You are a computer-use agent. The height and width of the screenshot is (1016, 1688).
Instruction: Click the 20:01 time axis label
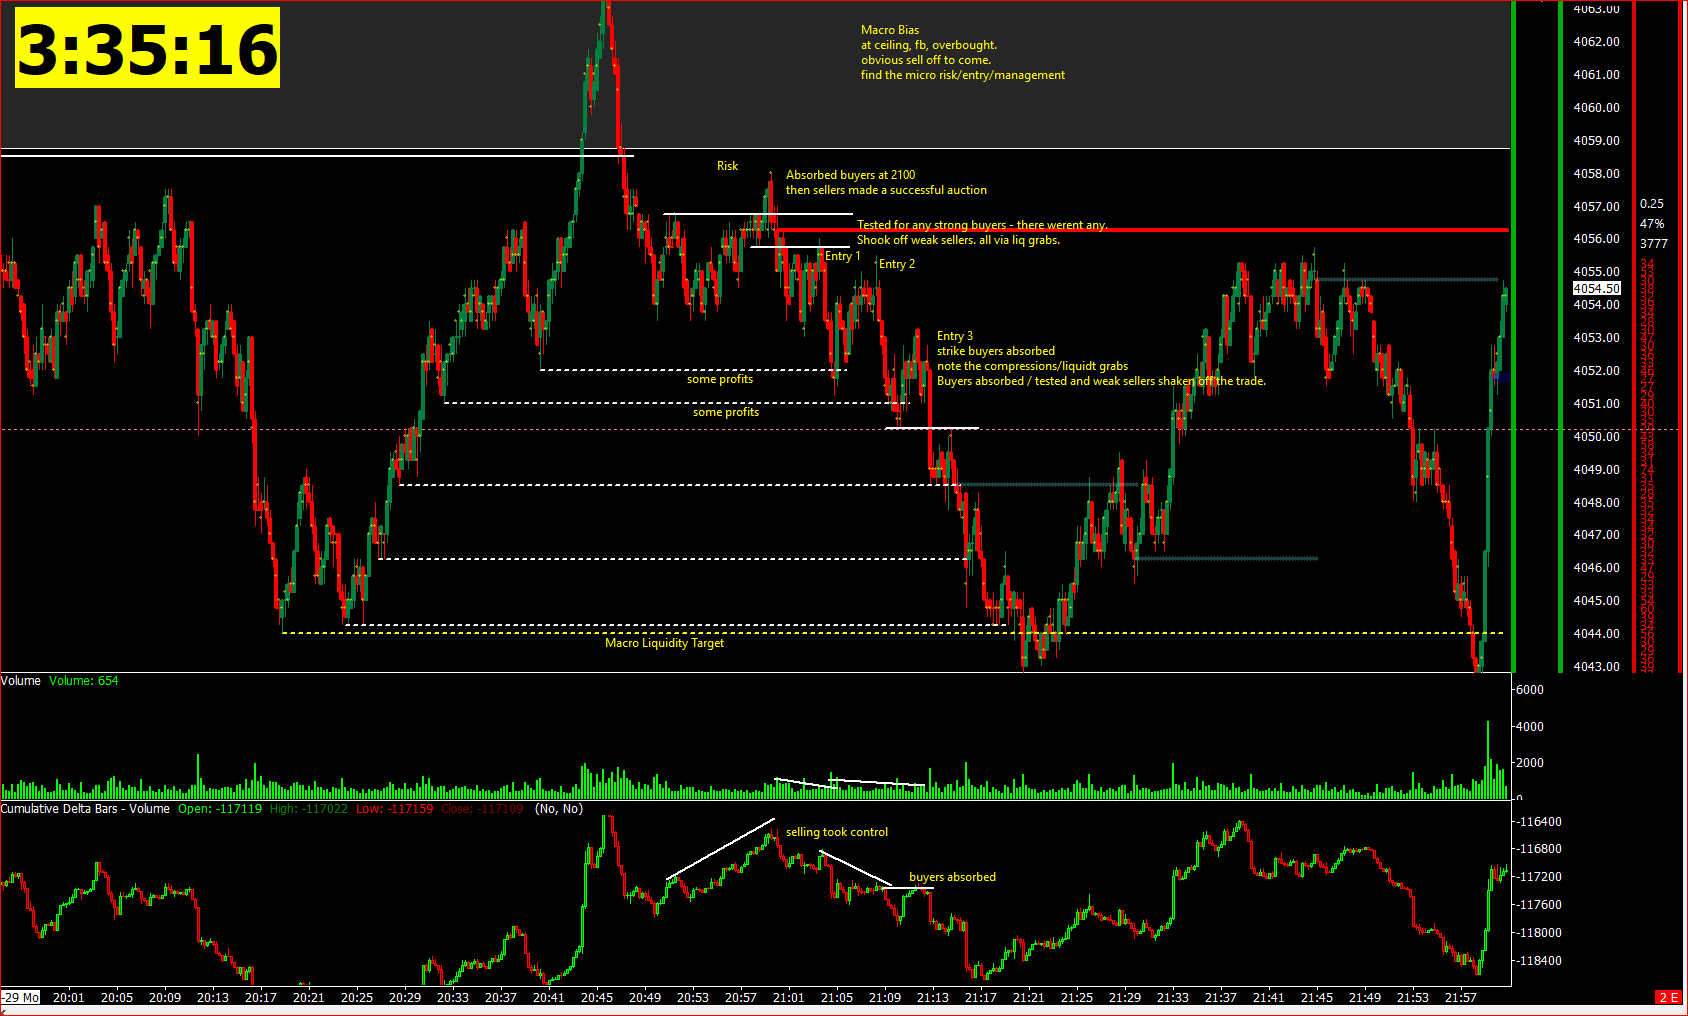[x=69, y=997]
